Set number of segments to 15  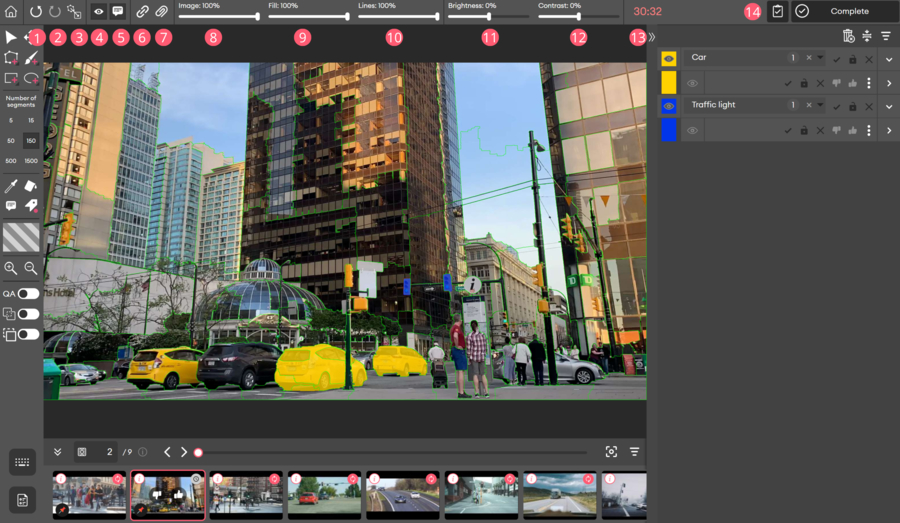(x=31, y=121)
